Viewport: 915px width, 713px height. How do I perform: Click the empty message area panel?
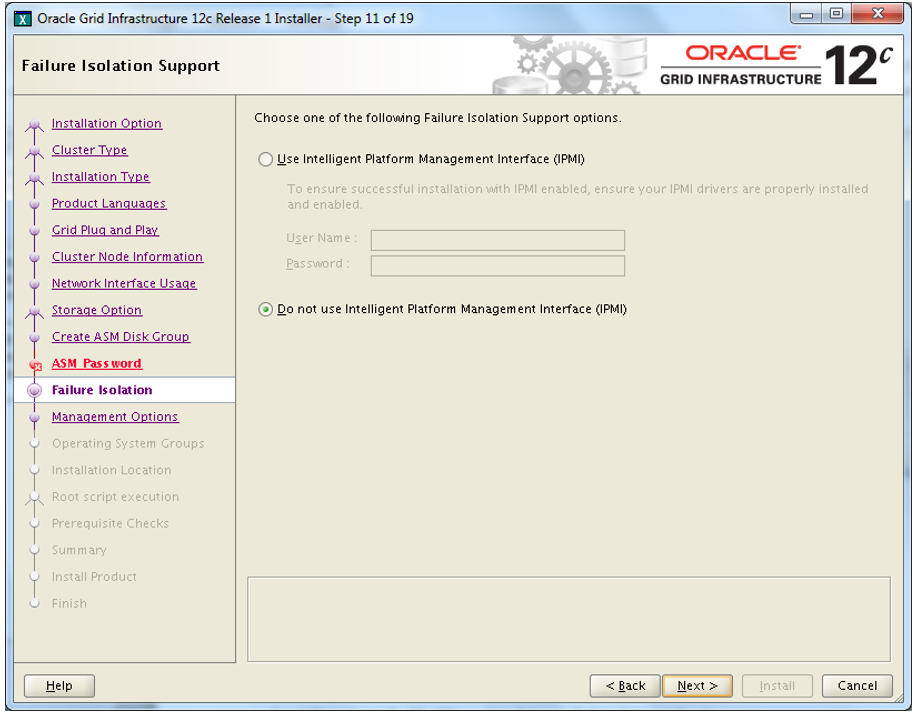[x=569, y=619]
